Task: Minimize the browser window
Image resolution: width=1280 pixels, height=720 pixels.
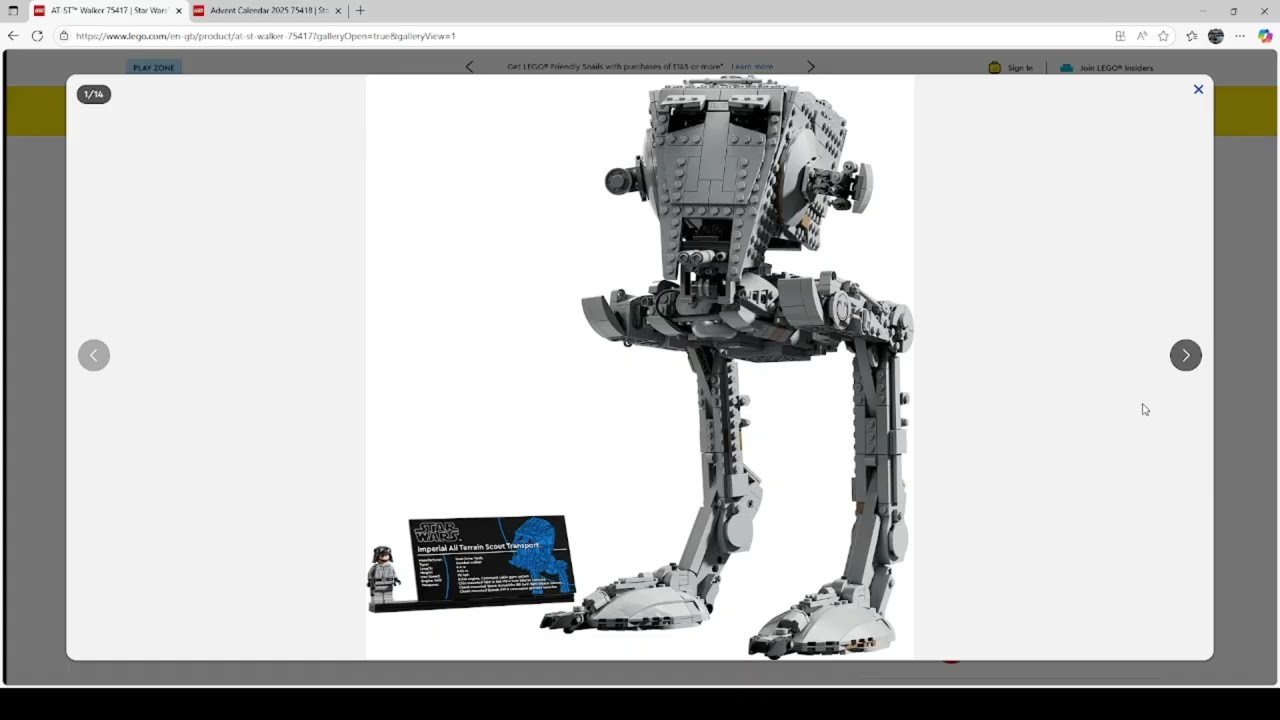Action: [1203, 11]
